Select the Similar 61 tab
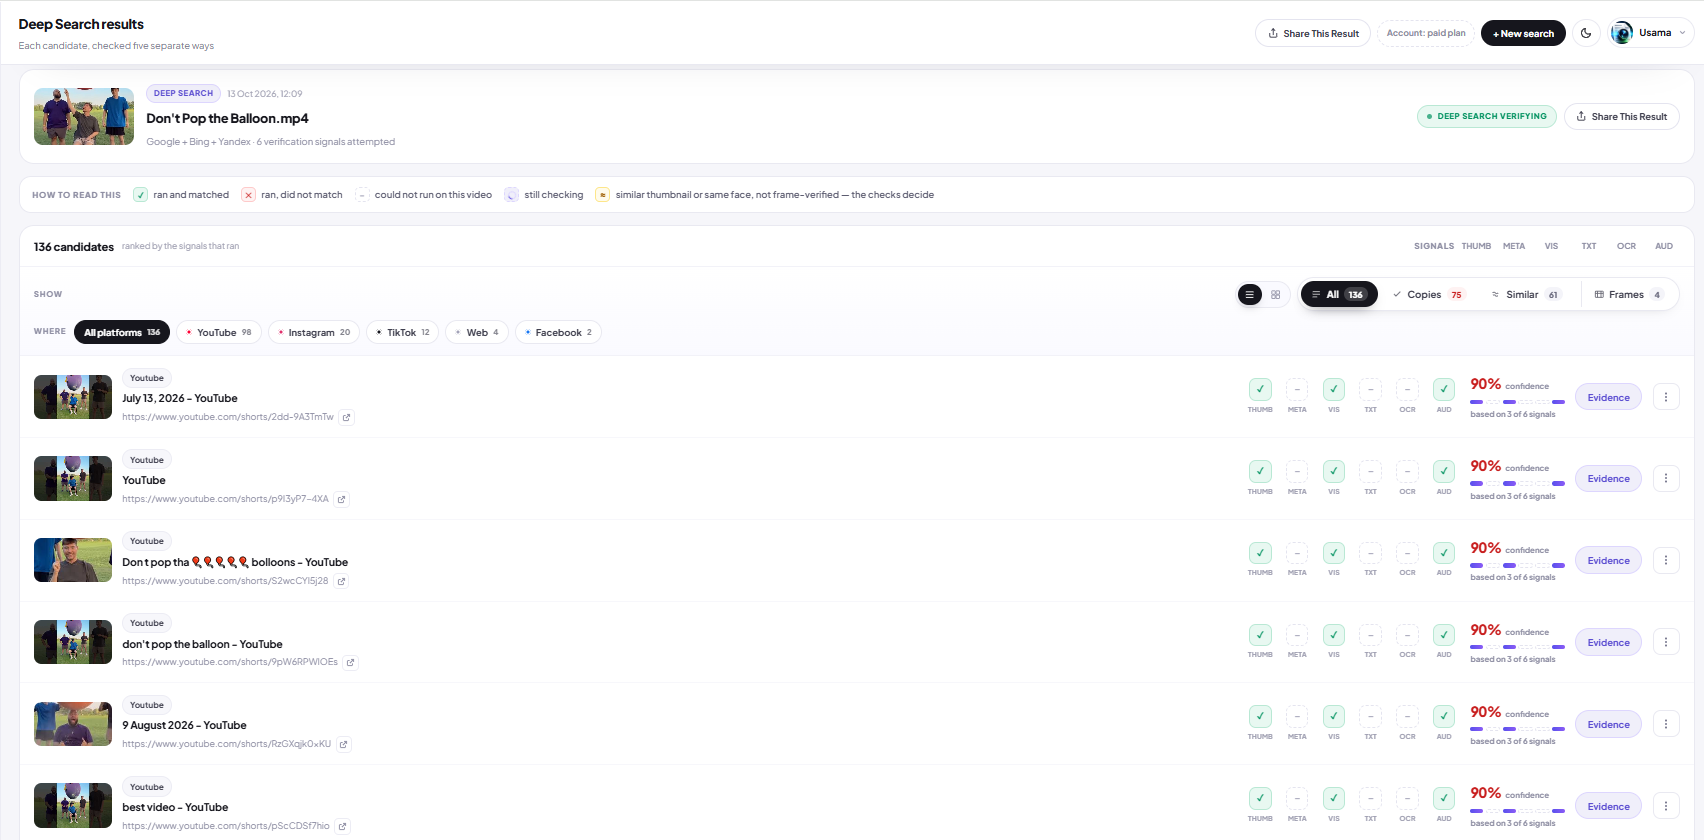 [x=1526, y=295]
